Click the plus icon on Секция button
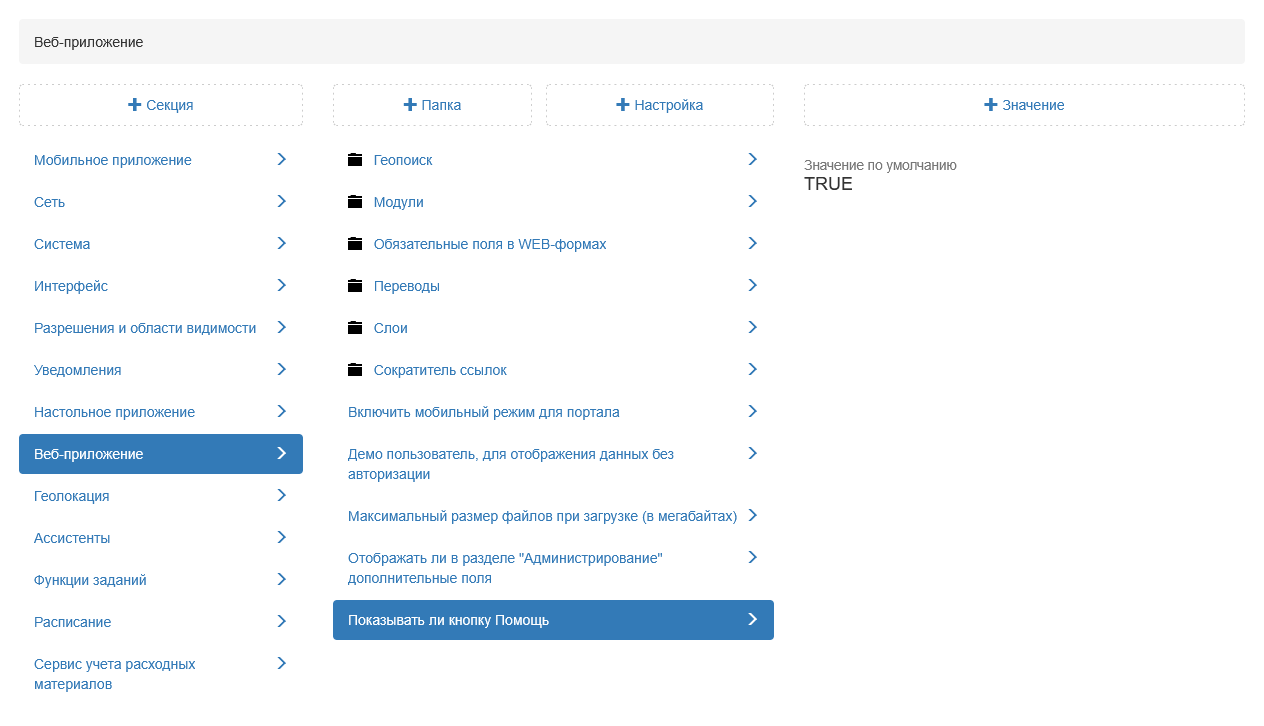 [x=135, y=105]
